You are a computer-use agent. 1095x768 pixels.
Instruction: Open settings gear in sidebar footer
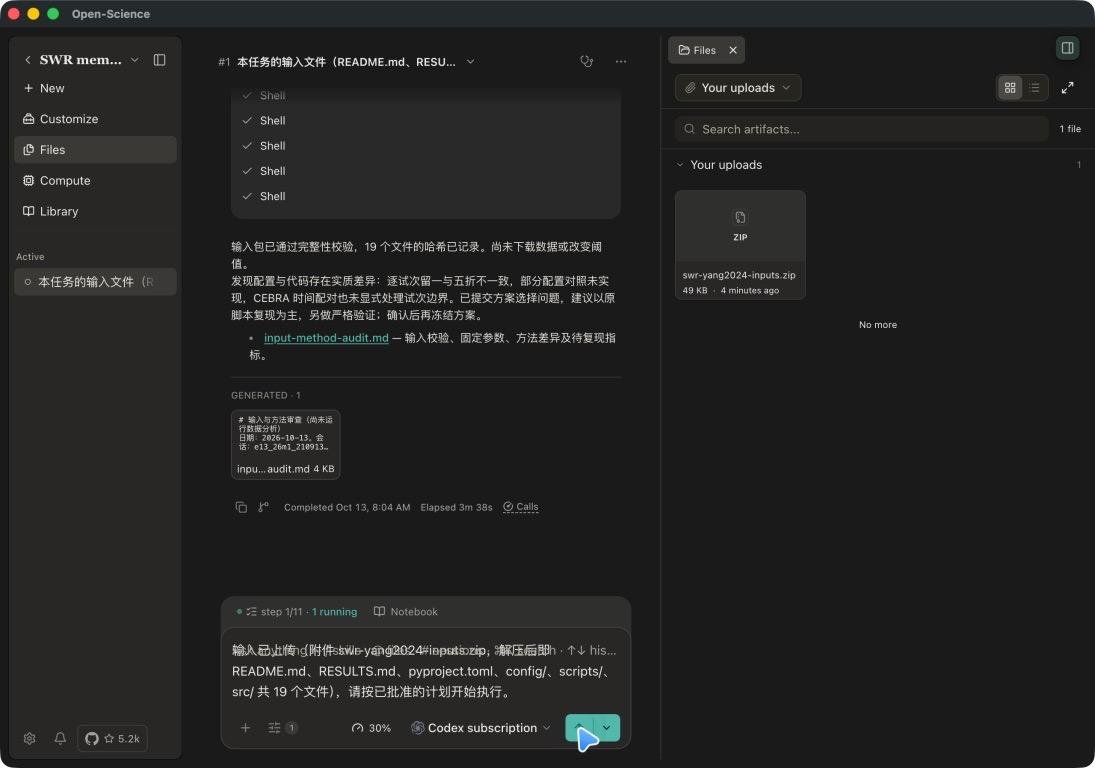[29, 738]
